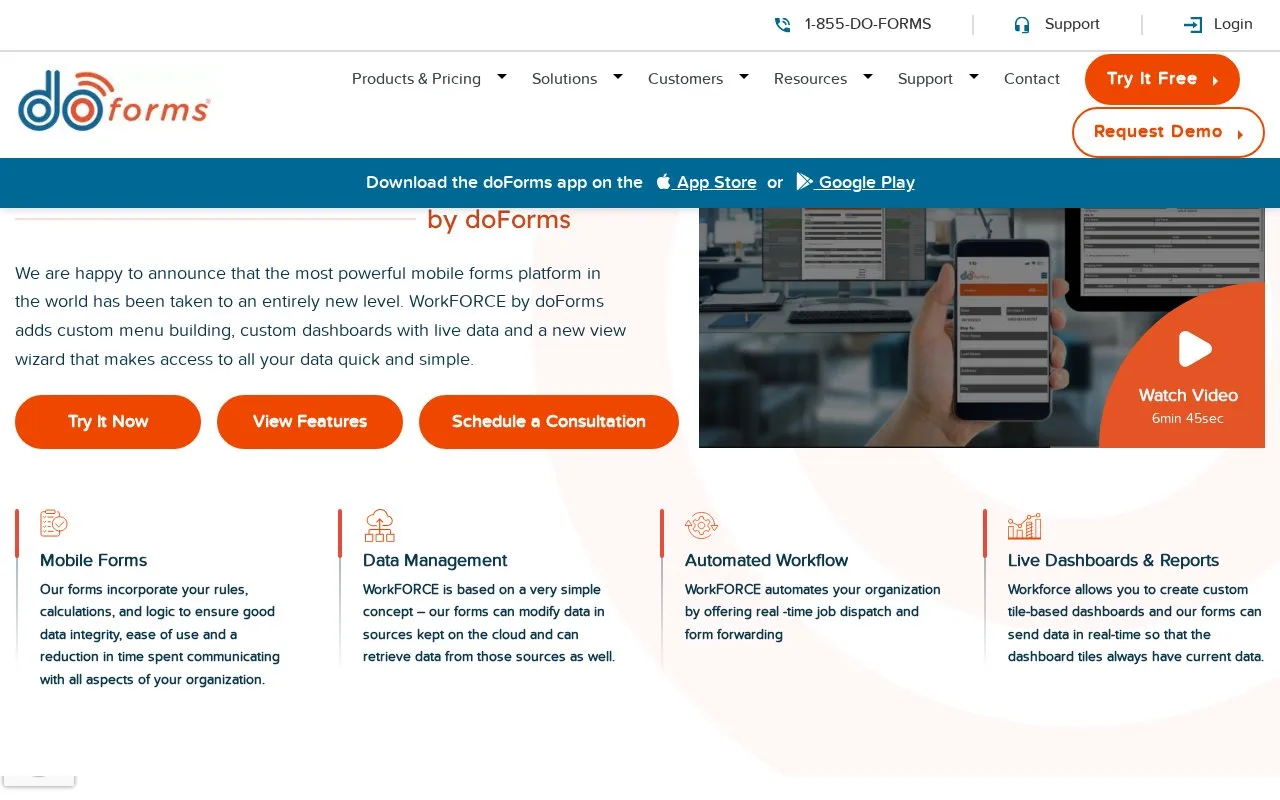Click the headset Support icon in top bar
1280x800 pixels.
coord(1021,25)
